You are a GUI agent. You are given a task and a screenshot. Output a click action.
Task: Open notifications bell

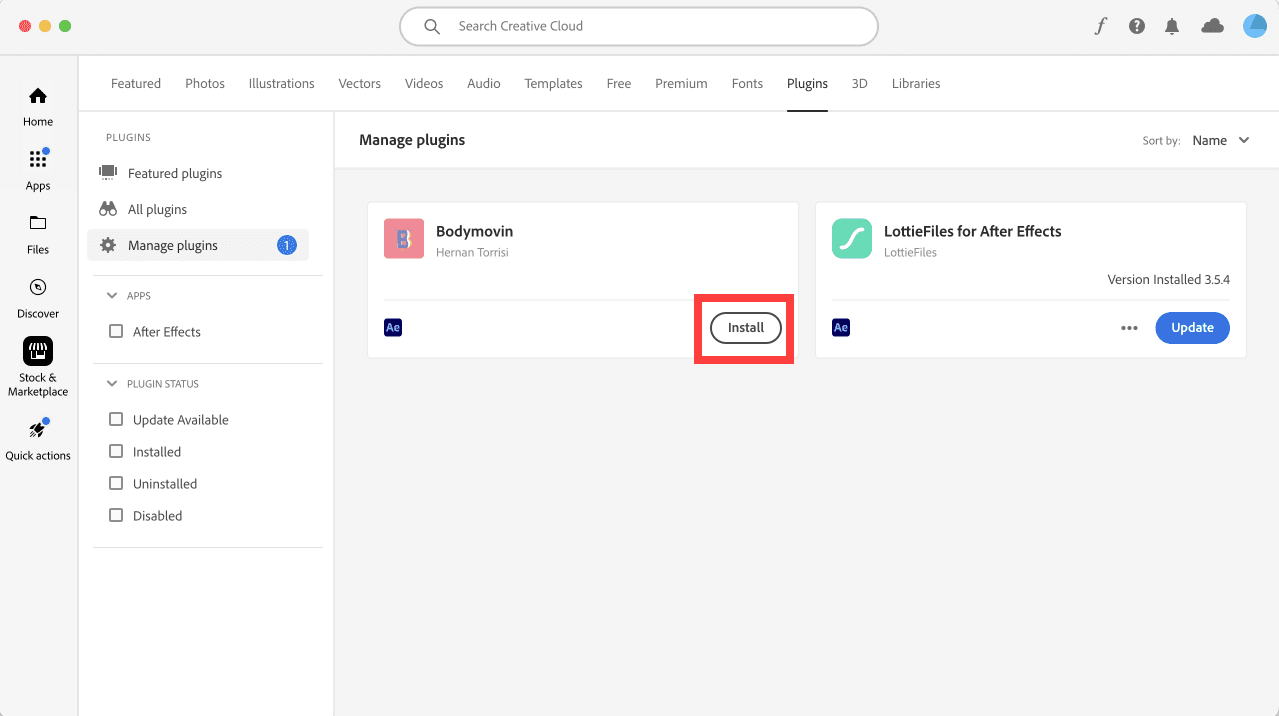pyautogui.click(x=1172, y=27)
